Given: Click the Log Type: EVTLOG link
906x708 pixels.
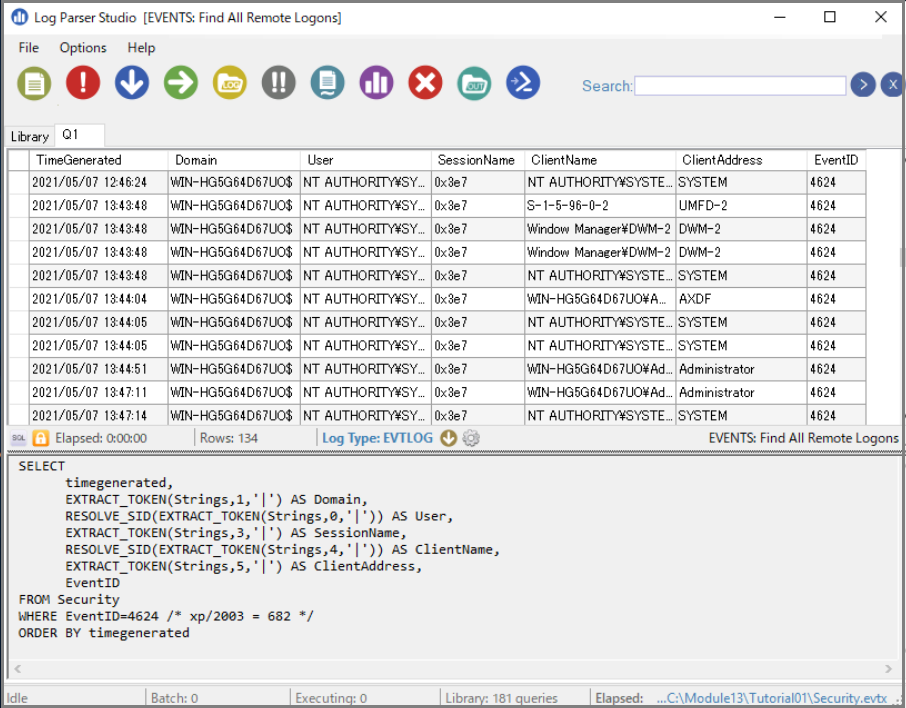Looking at the screenshot, I should click(377, 438).
